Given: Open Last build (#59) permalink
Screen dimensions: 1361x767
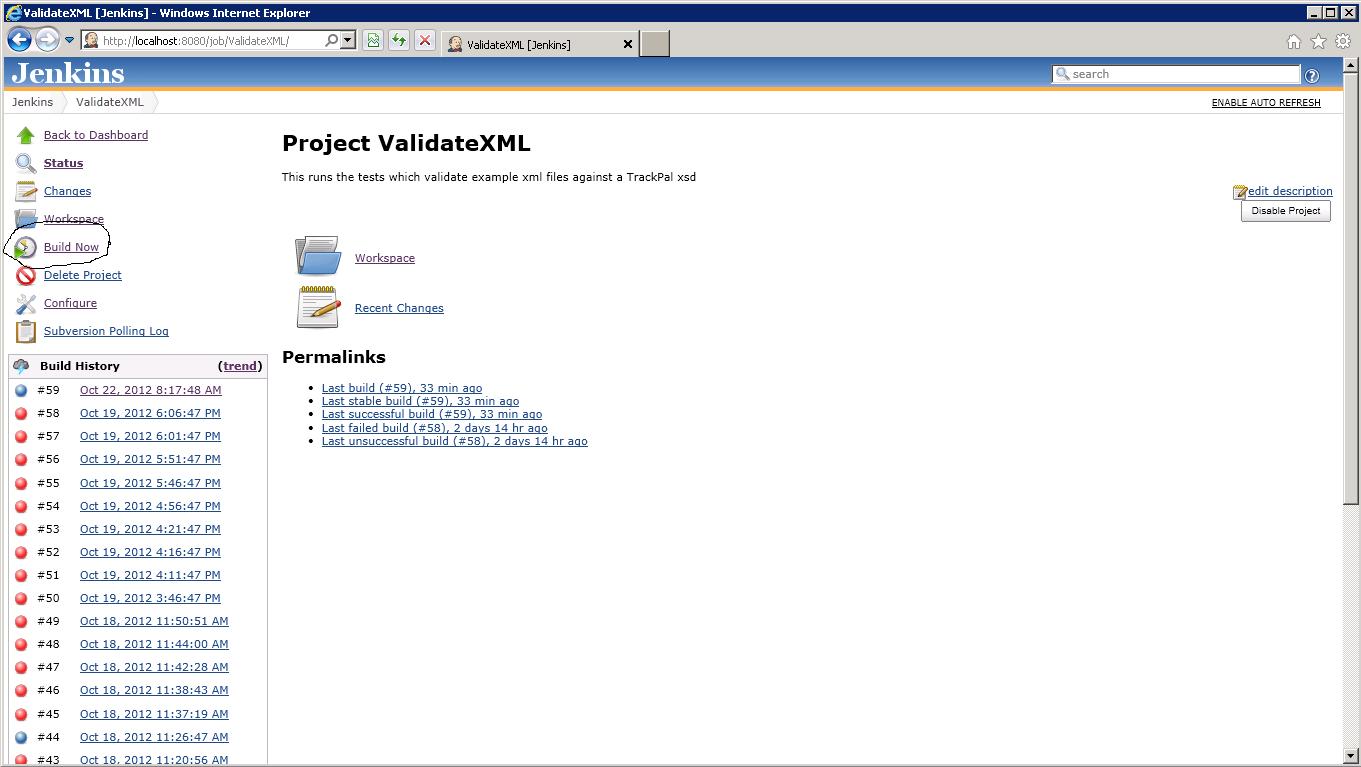Looking at the screenshot, I should coord(402,388).
